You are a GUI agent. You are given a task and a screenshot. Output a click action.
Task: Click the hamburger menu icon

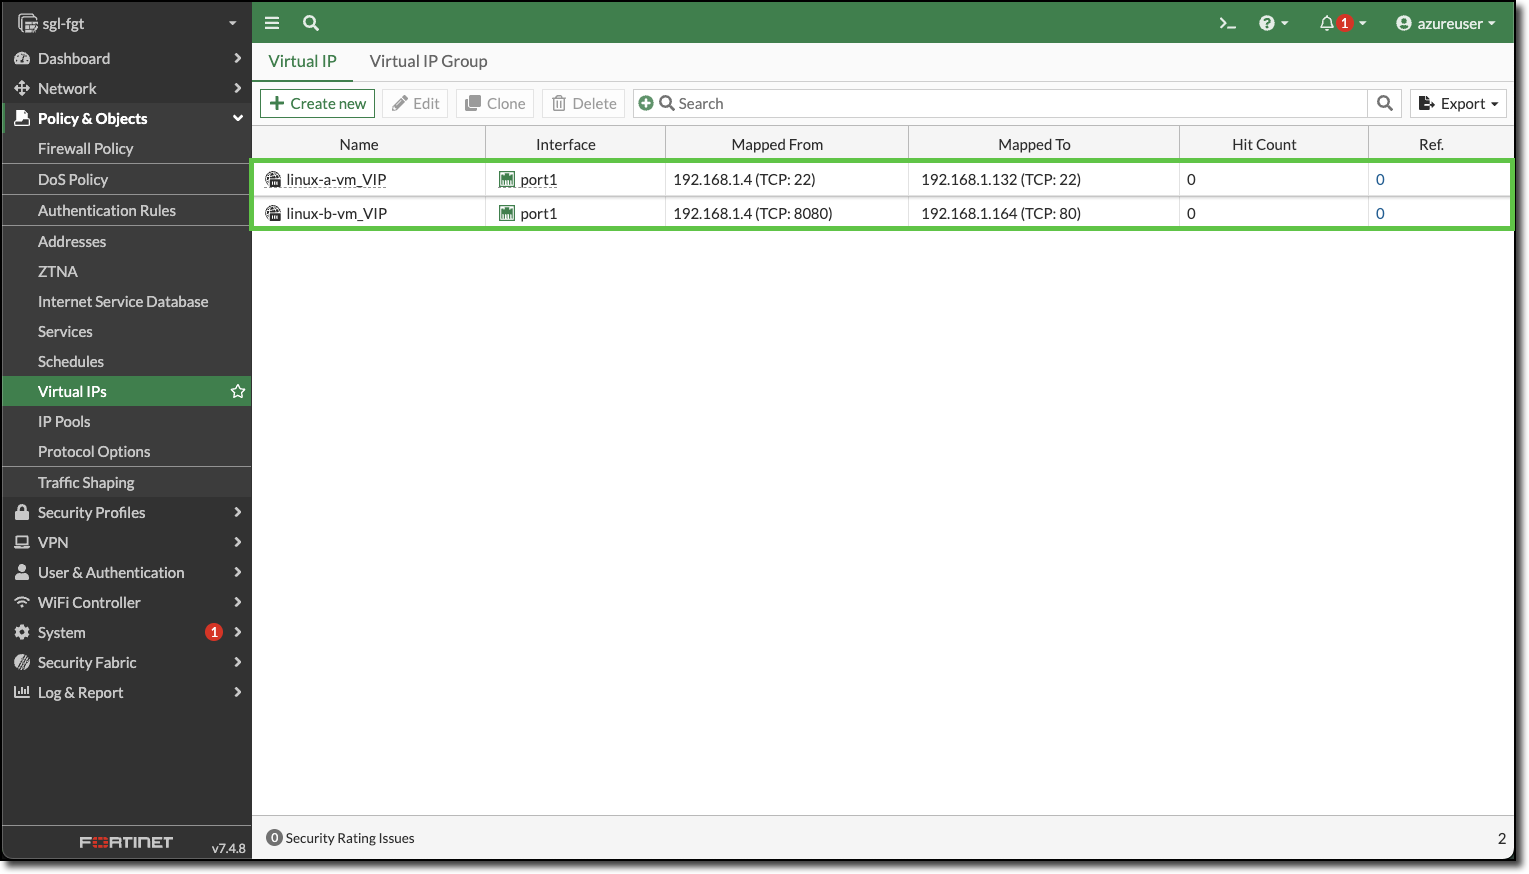click(x=271, y=22)
